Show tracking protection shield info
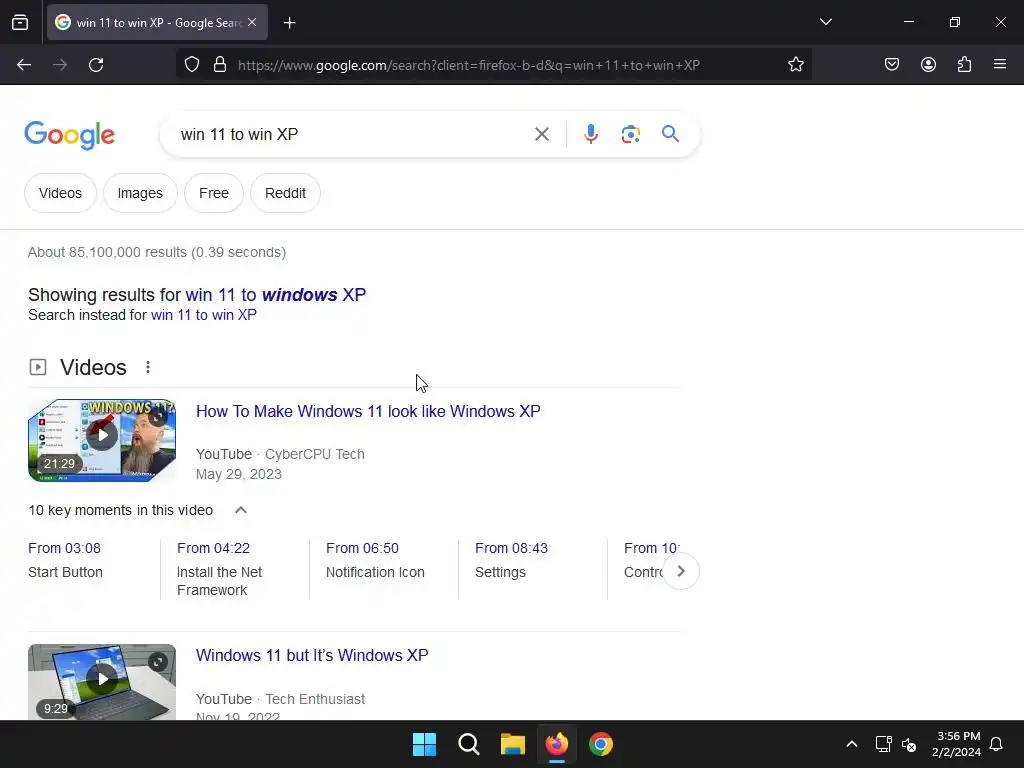Image resolution: width=1024 pixels, height=768 pixels. tap(191, 65)
